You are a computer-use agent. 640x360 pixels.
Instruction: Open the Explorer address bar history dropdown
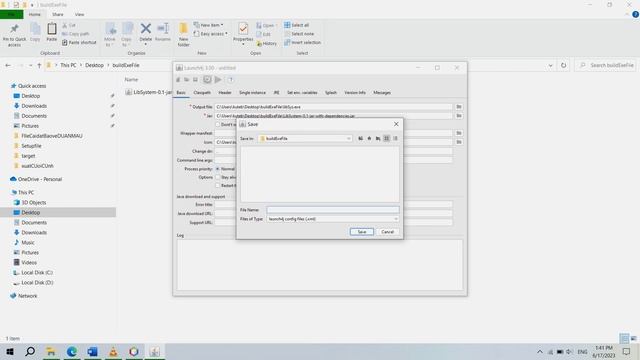(551, 65)
